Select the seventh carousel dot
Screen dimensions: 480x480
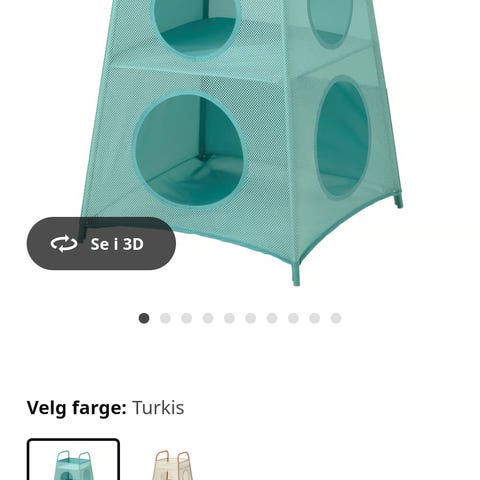(272, 318)
